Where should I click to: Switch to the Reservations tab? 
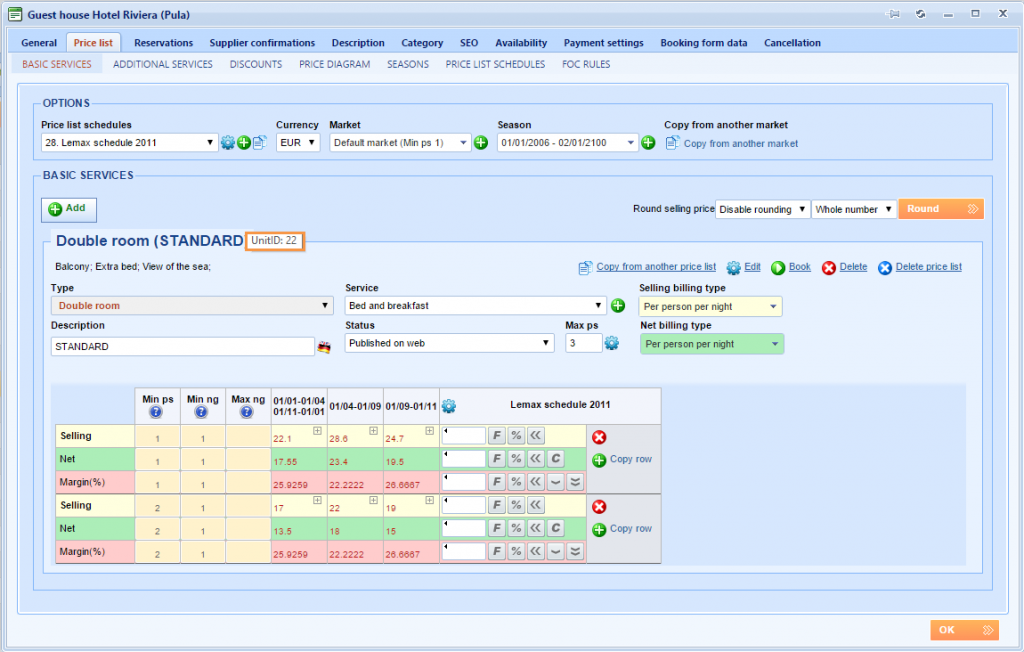click(x=163, y=42)
